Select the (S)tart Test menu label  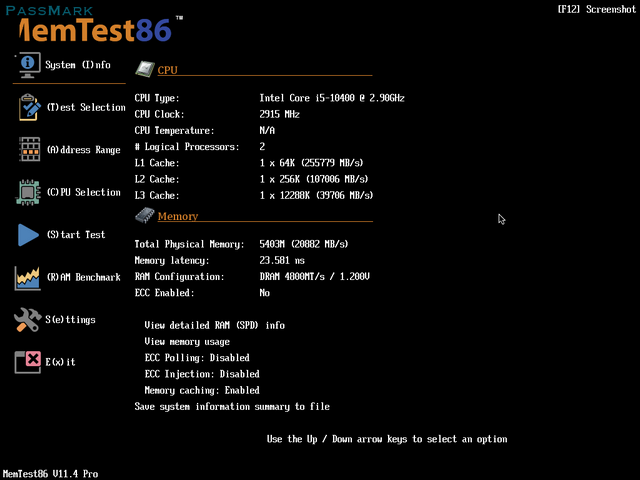tap(76, 235)
